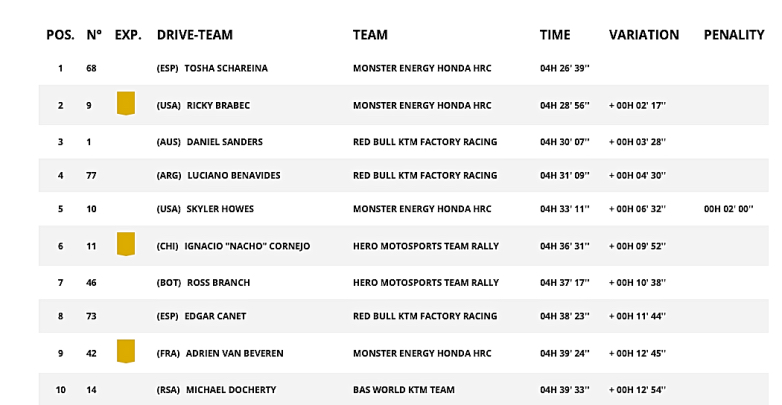Click the yellow badge beside Ricky Brabec
This screenshot has height=405, width=782.
pos(126,103)
